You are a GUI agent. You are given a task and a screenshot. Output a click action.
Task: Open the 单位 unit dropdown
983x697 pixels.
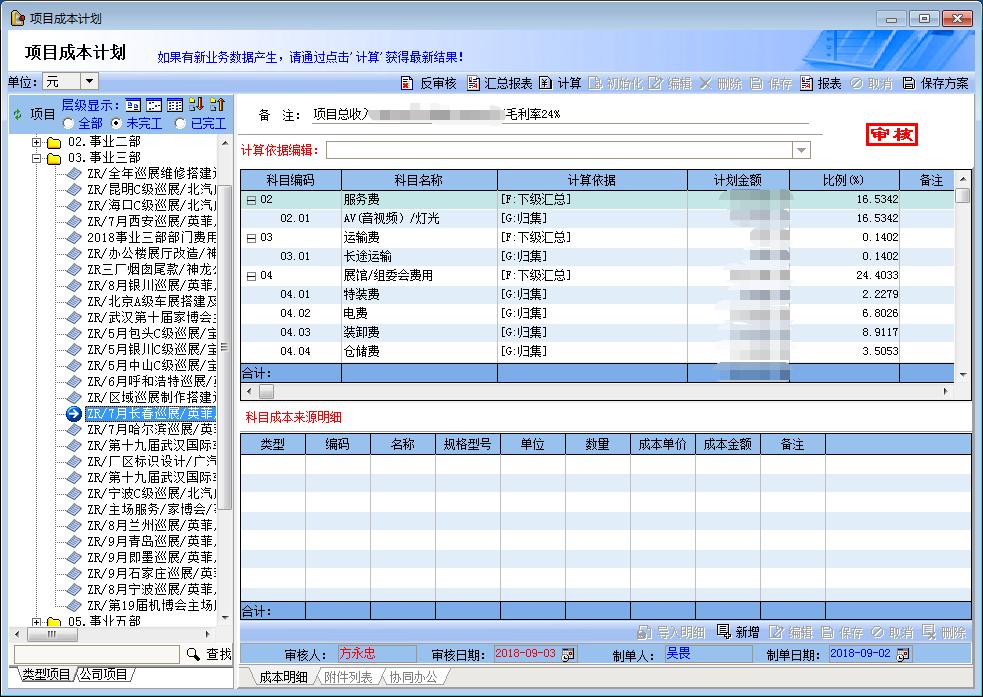click(89, 81)
